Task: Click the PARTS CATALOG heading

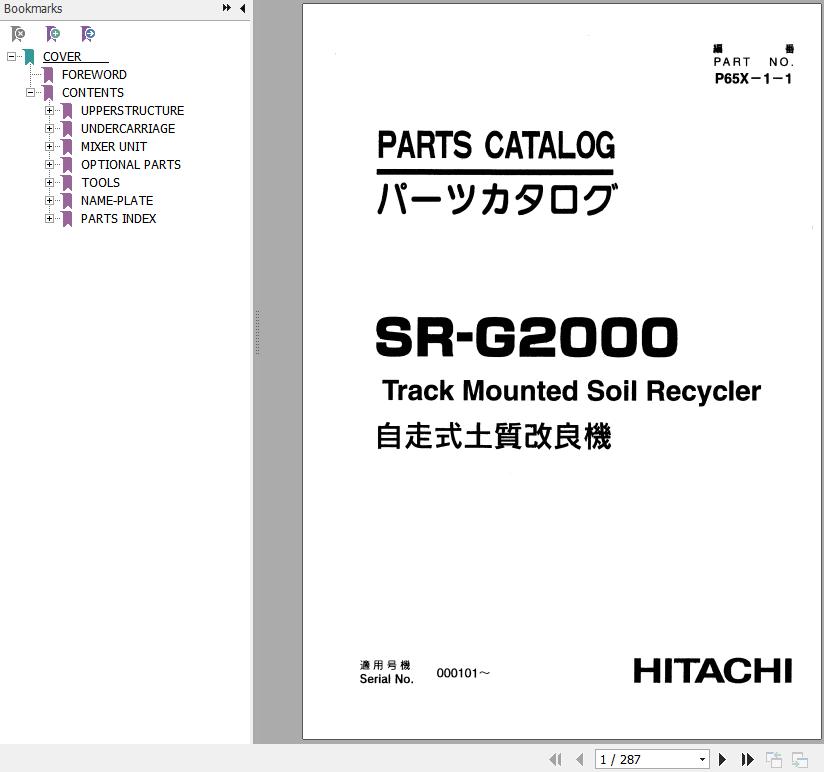Action: pos(496,145)
